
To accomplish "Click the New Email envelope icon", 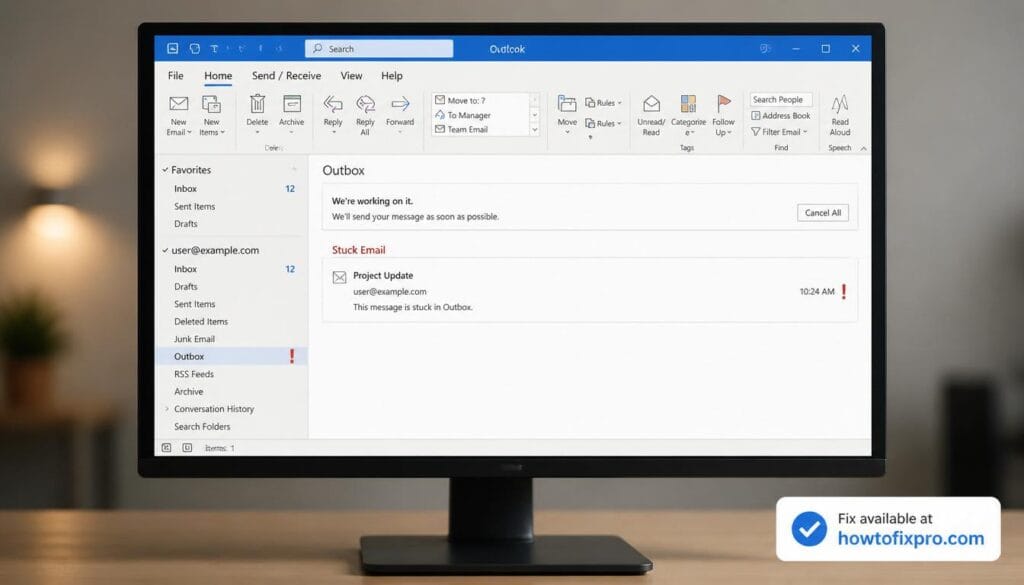I will tap(178, 104).
